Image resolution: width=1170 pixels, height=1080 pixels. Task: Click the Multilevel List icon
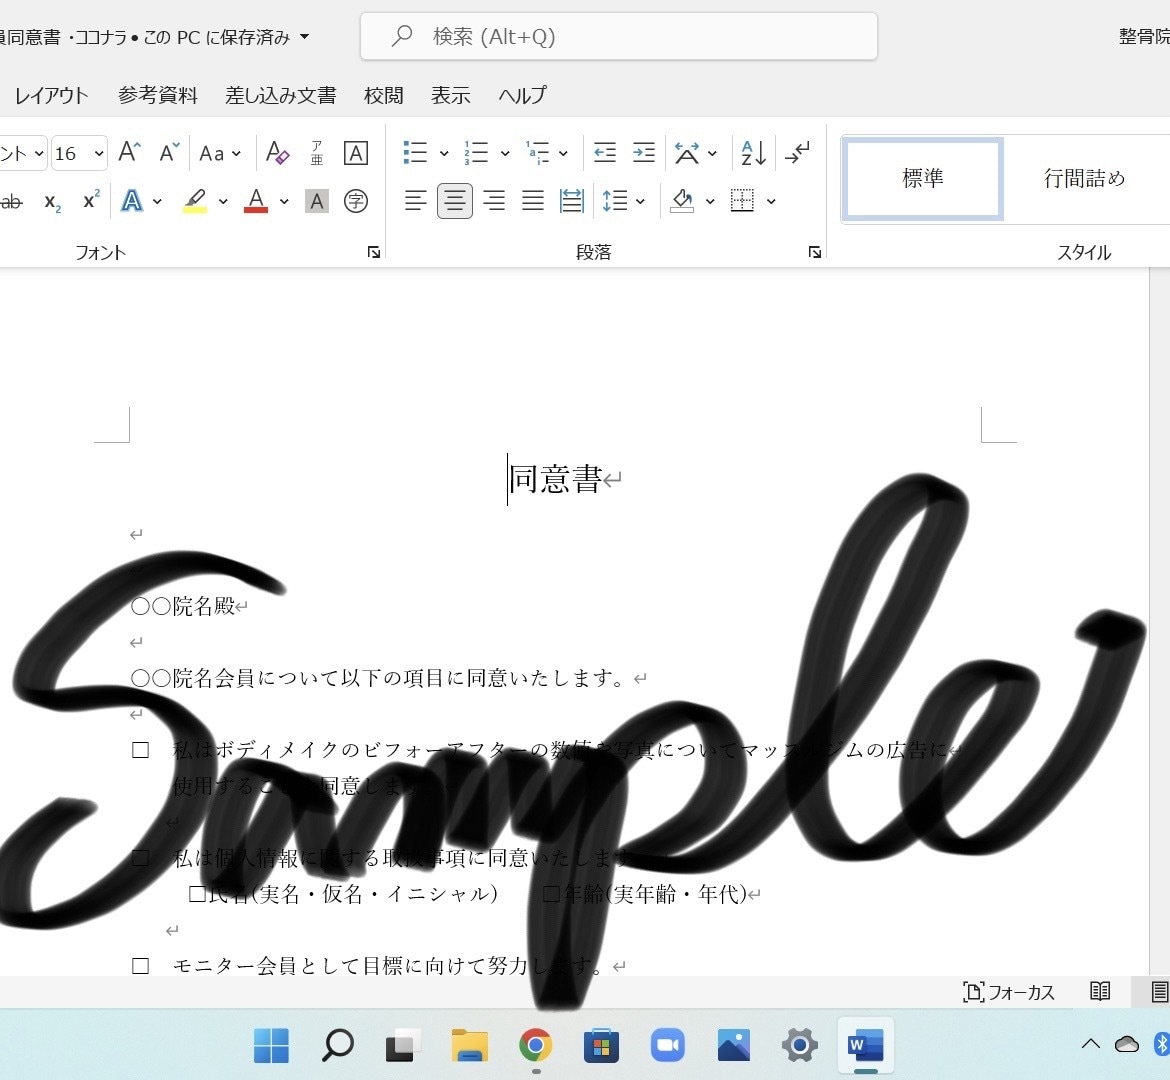(536, 153)
